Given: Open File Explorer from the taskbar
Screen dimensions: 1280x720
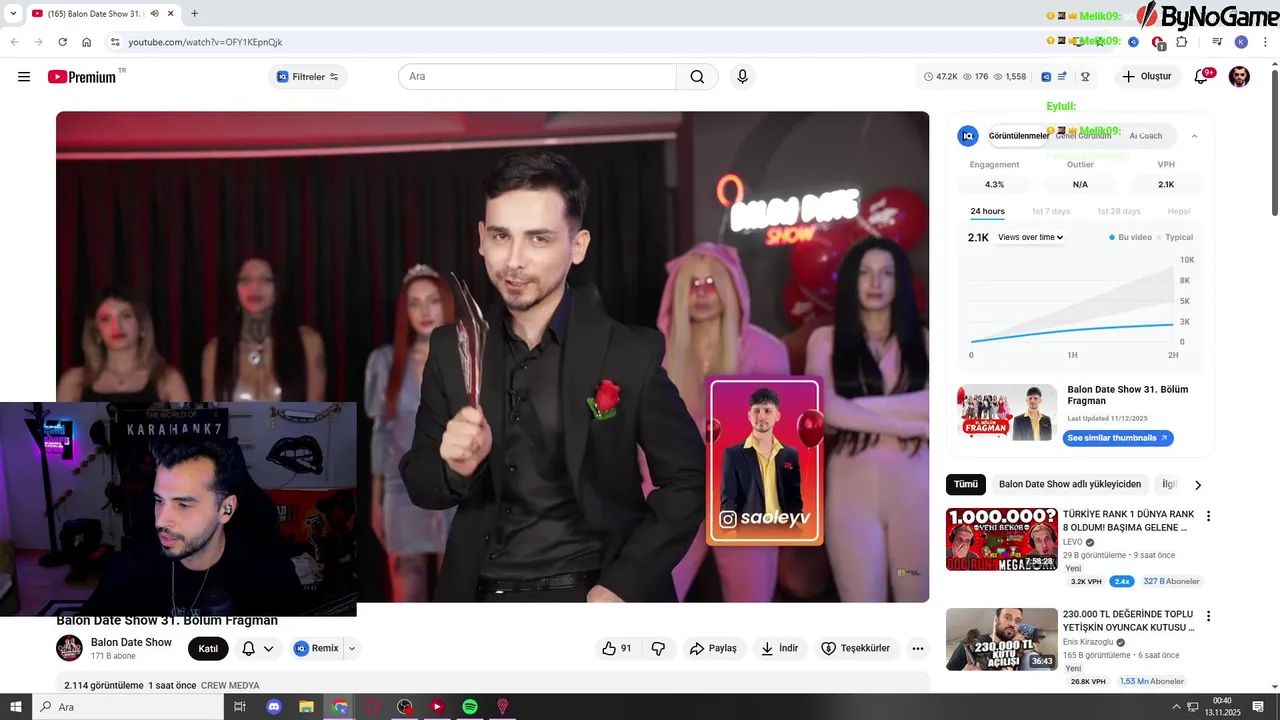Looking at the screenshot, I should coord(307,707).
